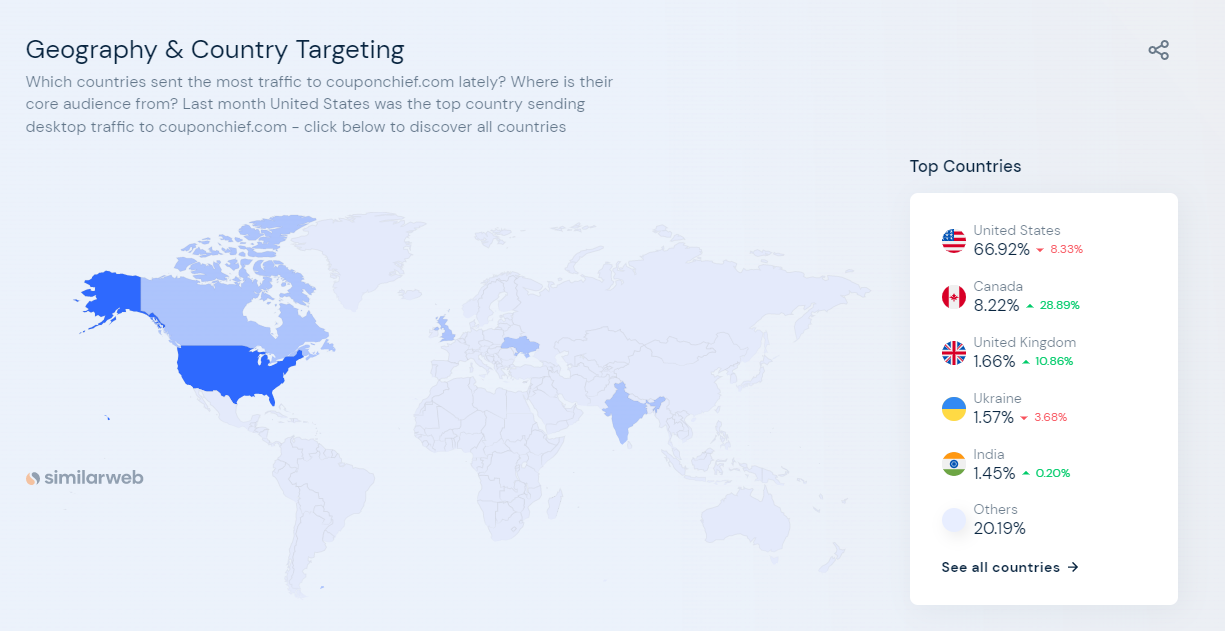The image size is (1225, 631).
Task: Click the arrow next to See all countries
Action: point(1073,567)
